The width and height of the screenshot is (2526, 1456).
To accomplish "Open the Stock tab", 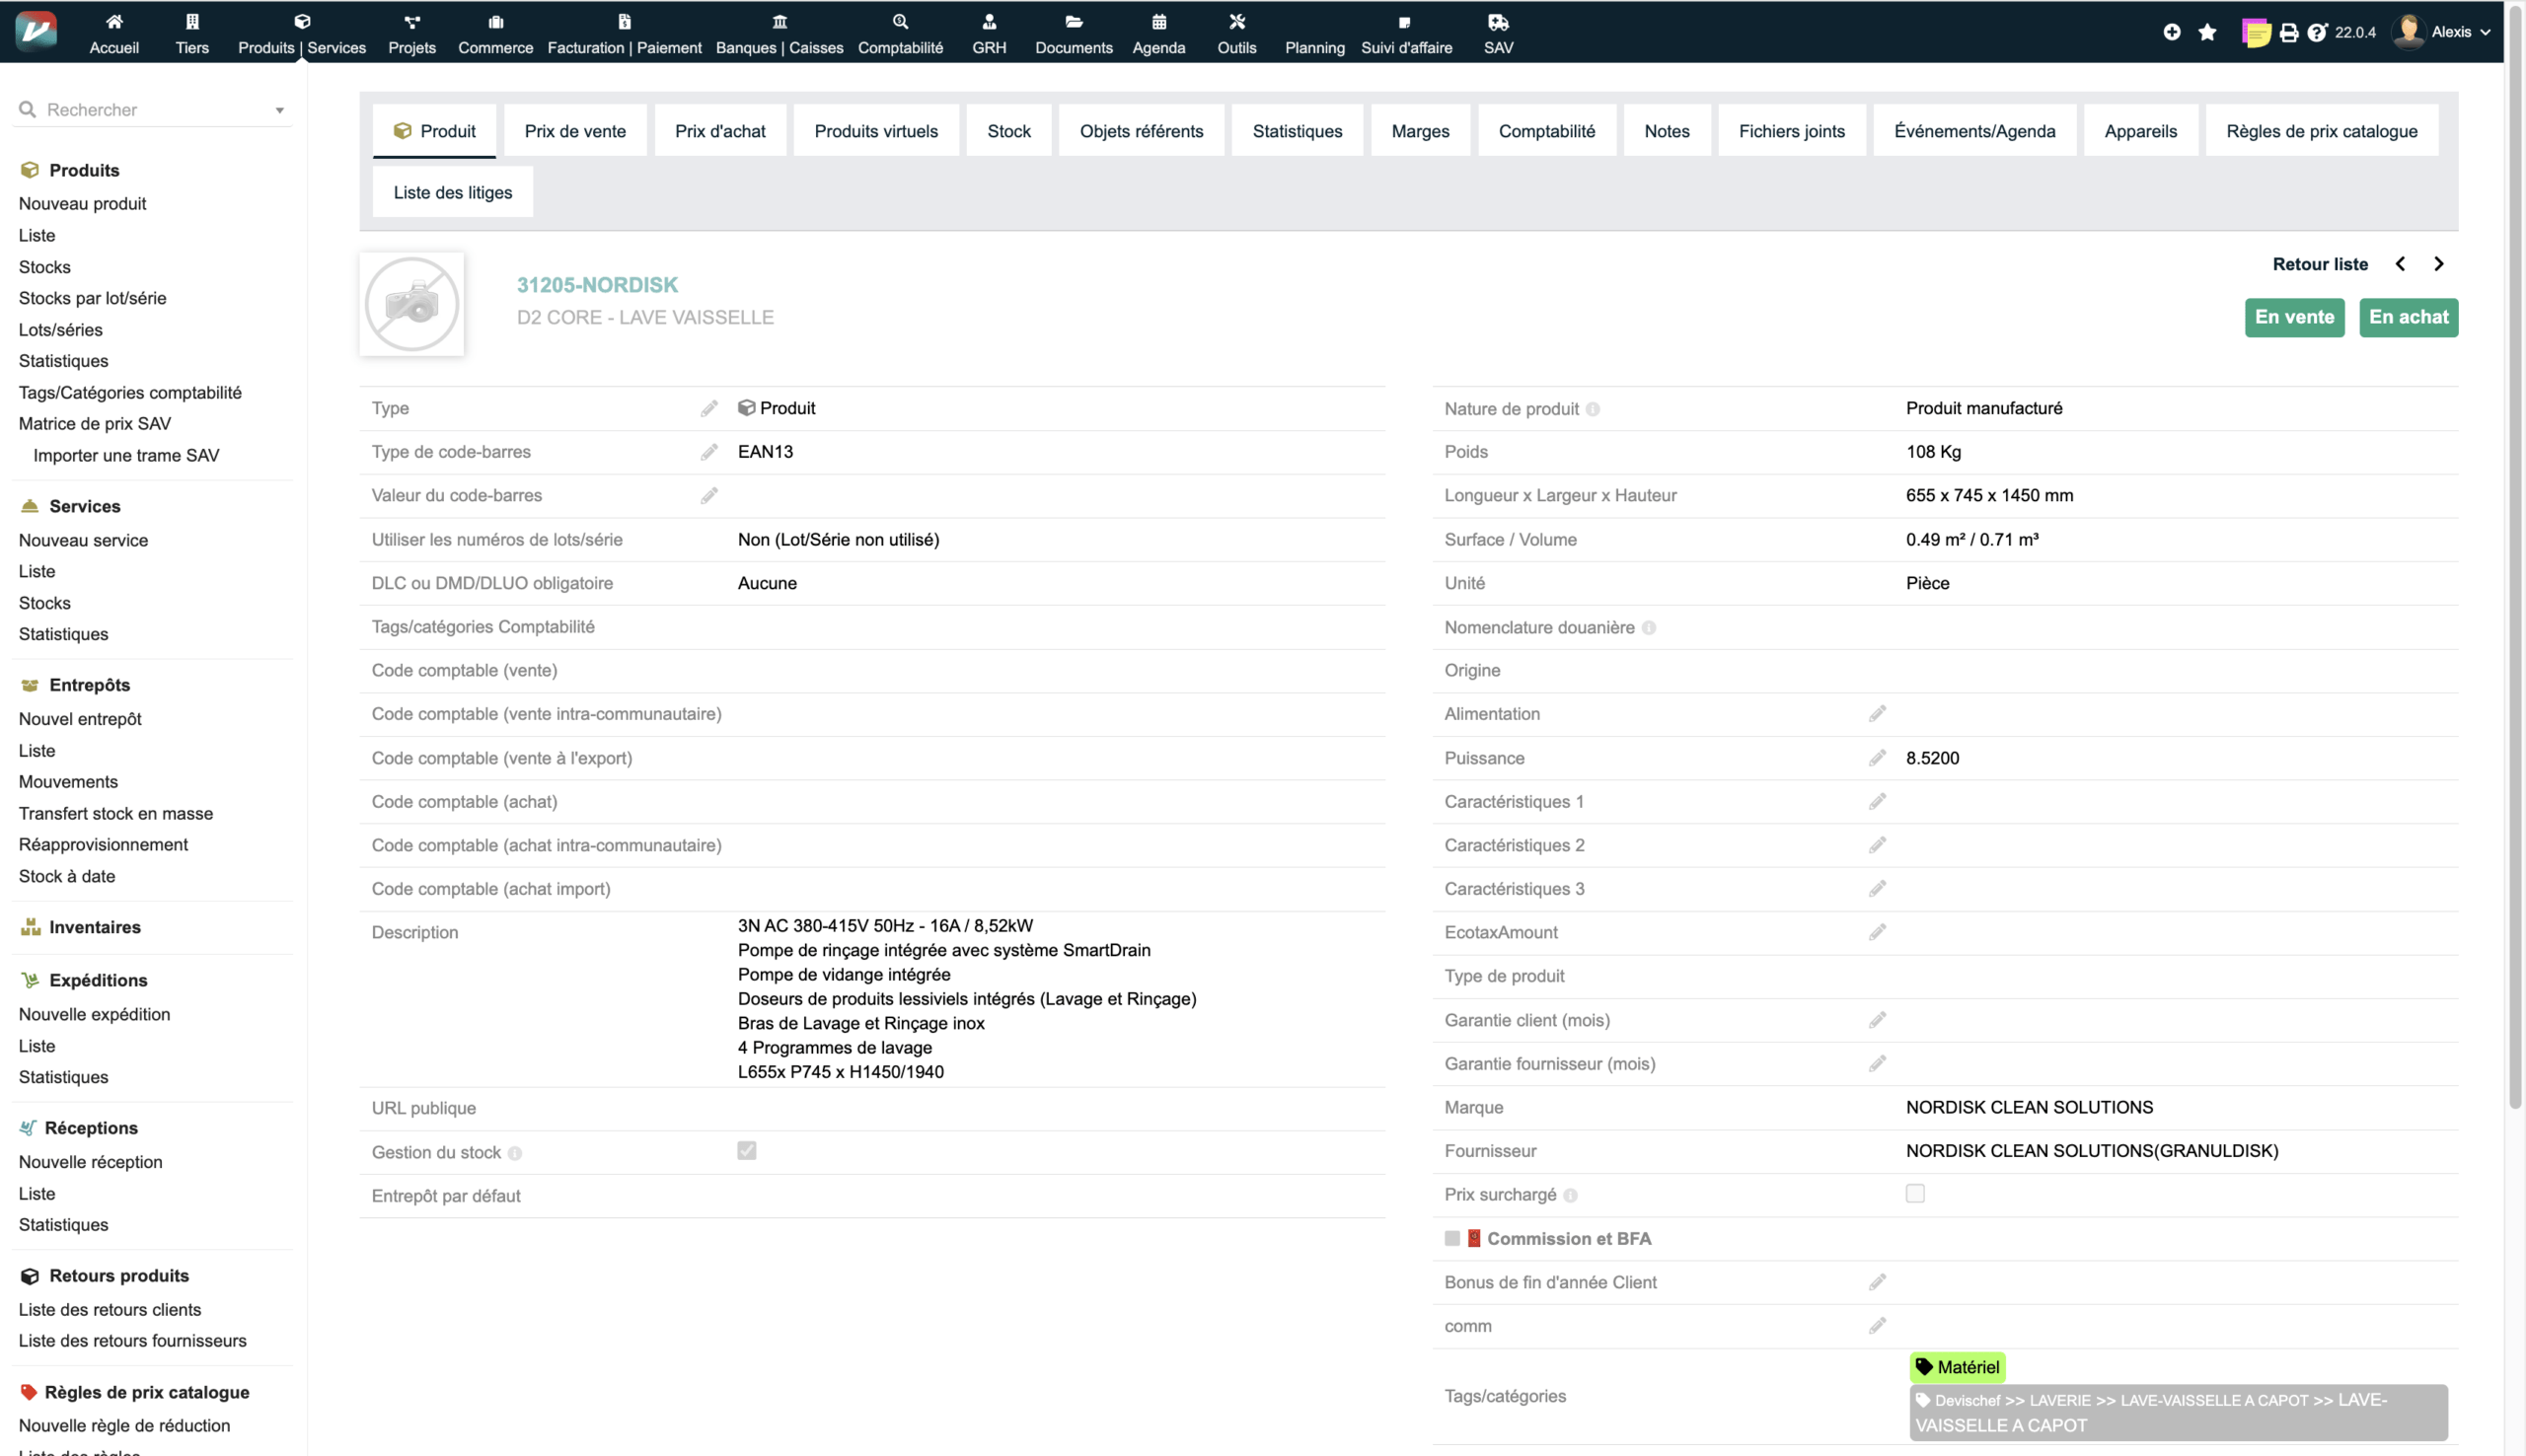I will (1008, 131).
